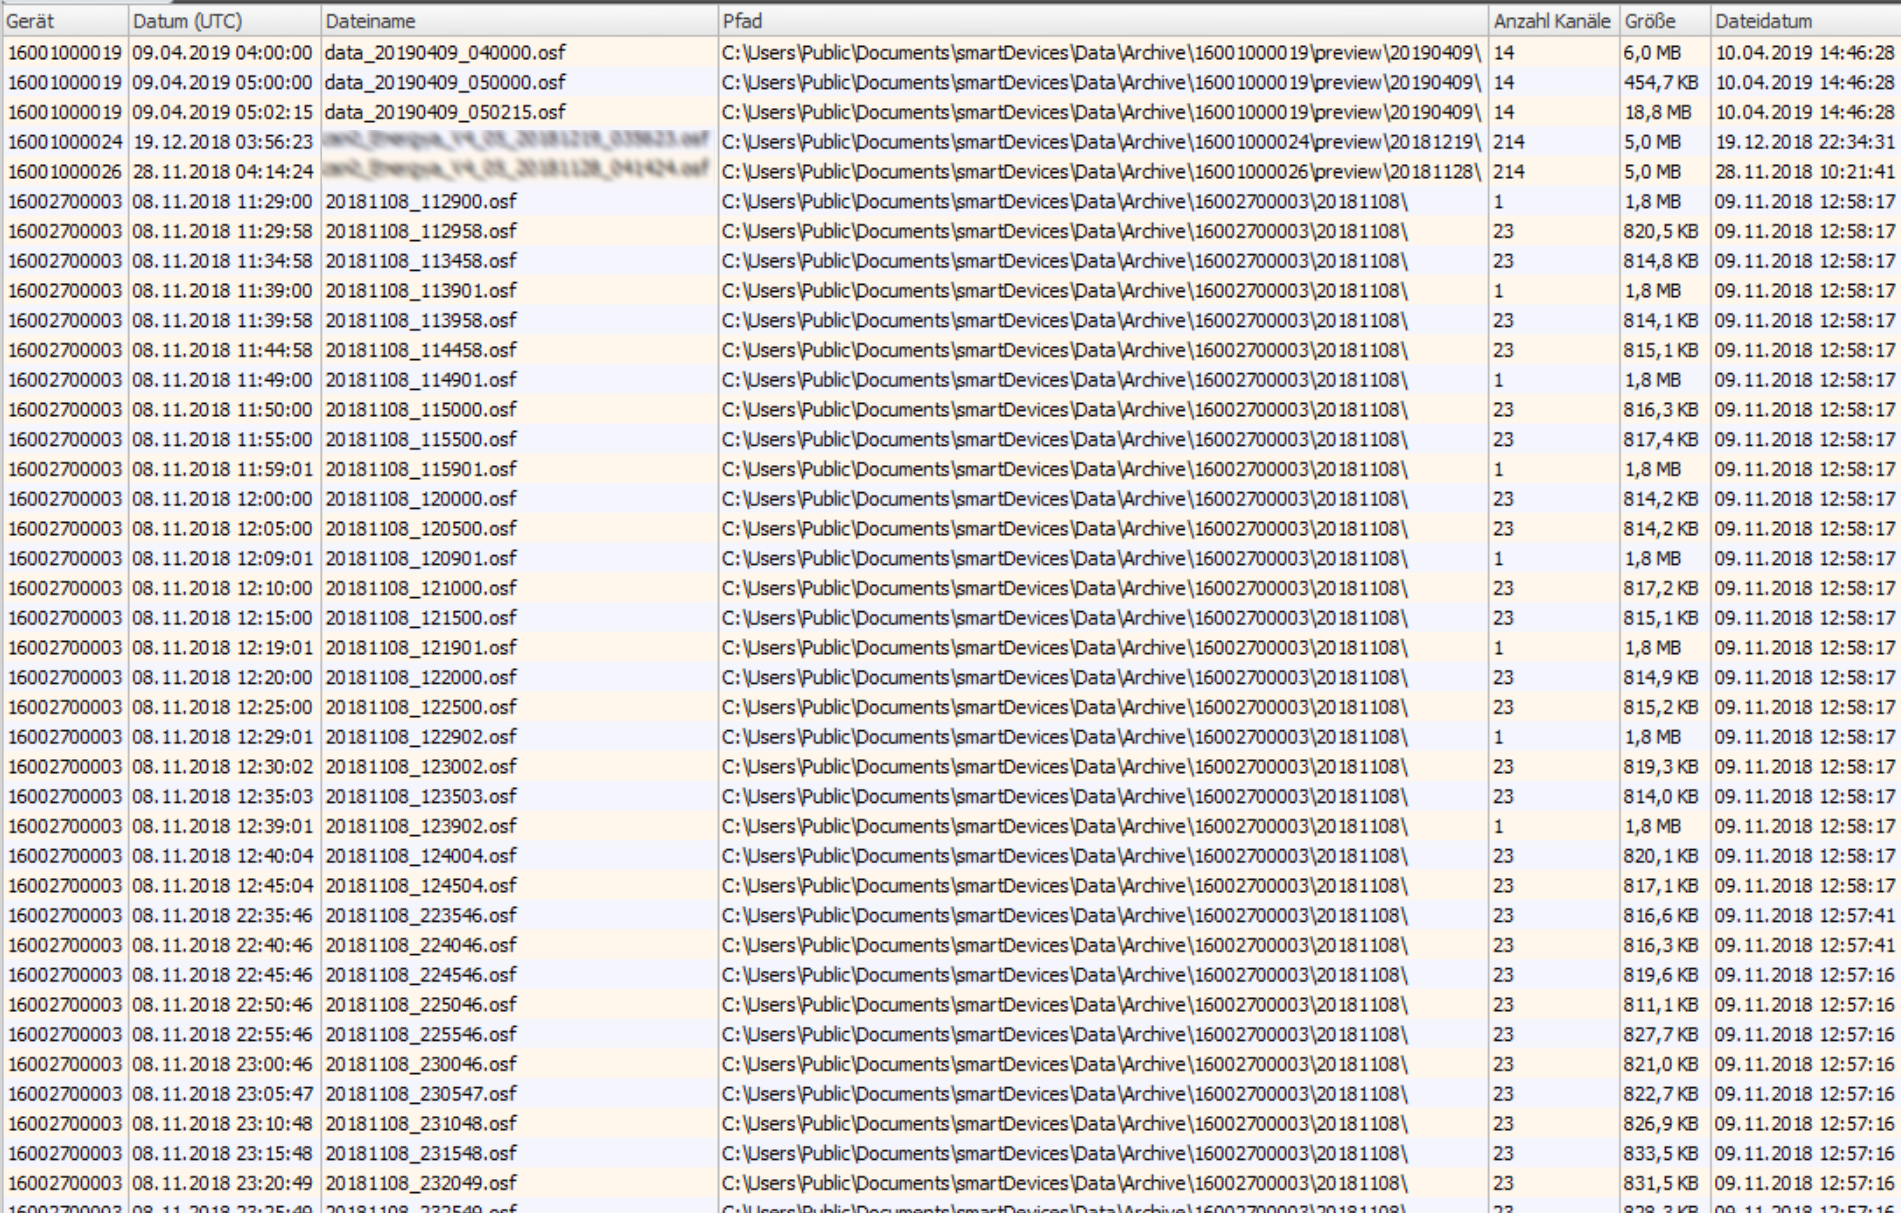
Task: Select file 20181108_121500.osf
Action: (x=421, y=618)
